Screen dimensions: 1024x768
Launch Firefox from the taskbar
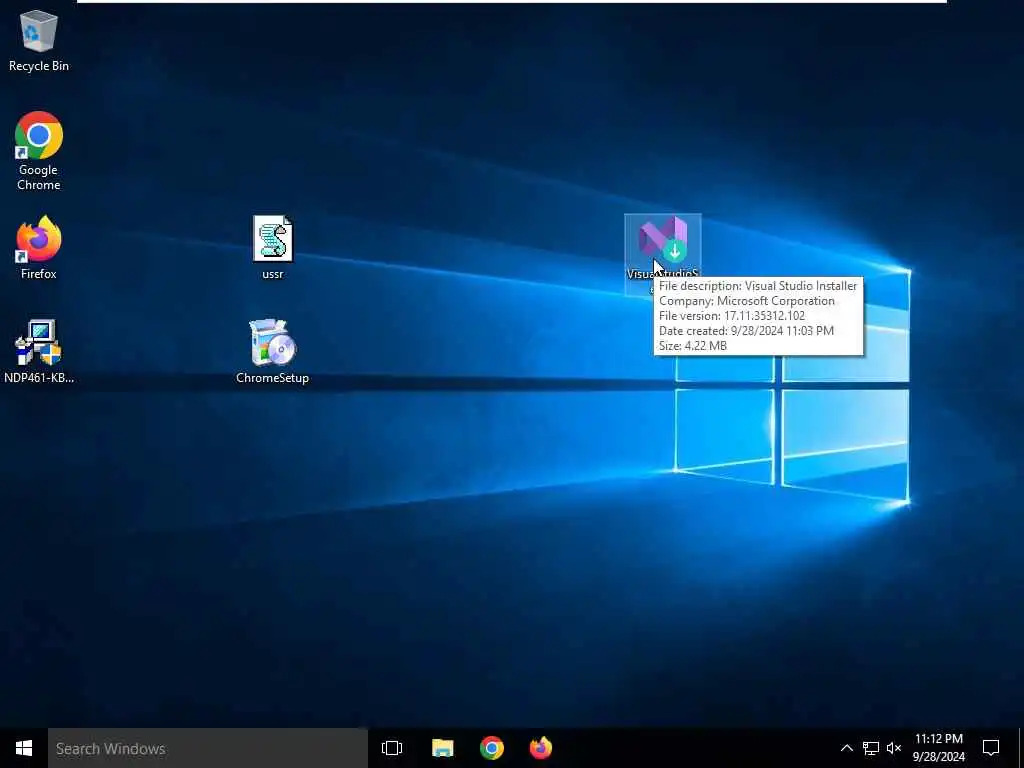(541, 748)
